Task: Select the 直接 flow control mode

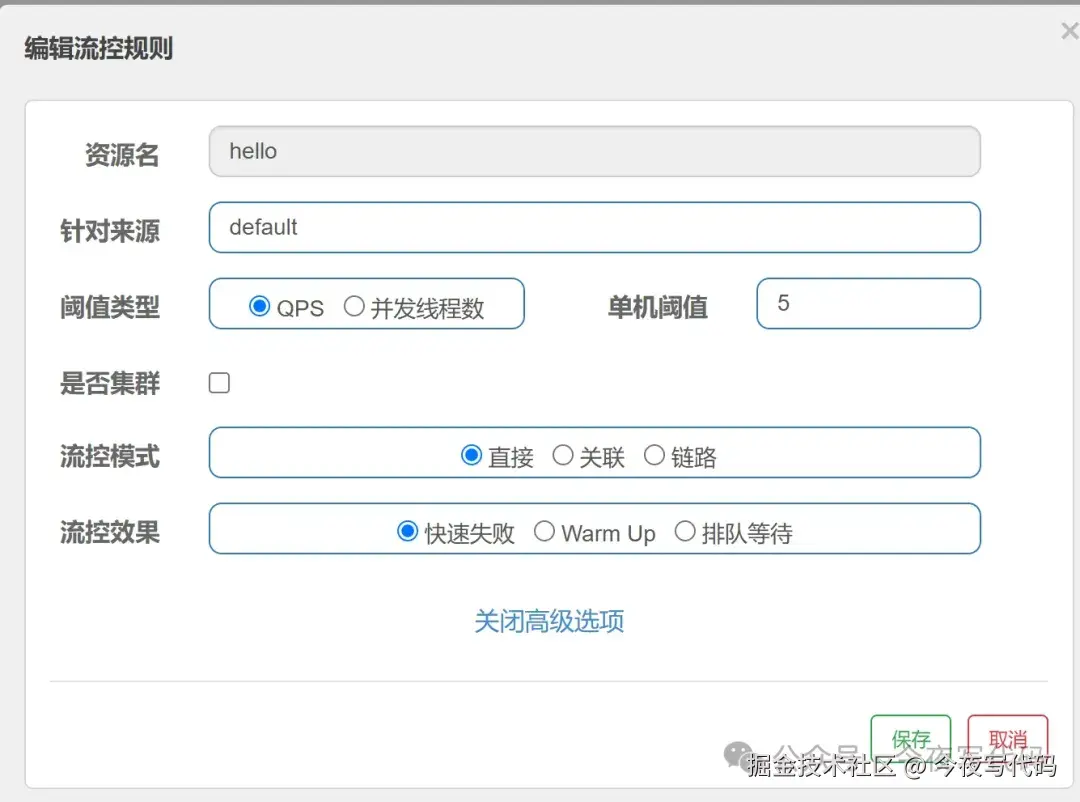Action: (x=471, y=454)
